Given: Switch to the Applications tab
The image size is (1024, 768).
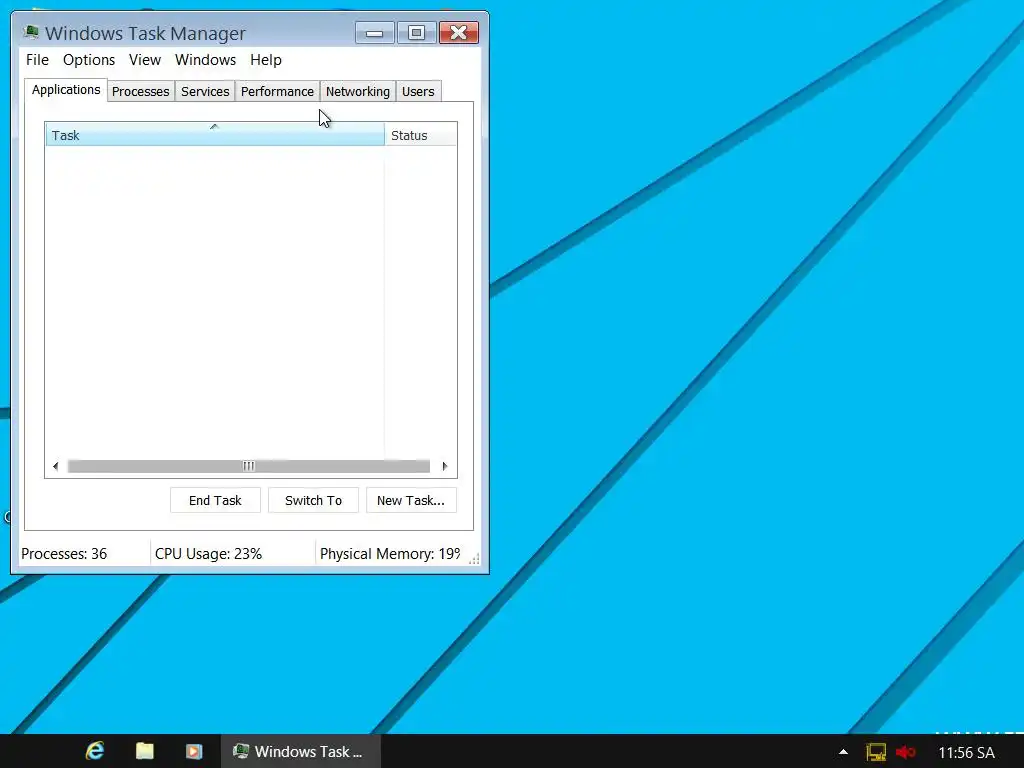Looking at the screenshot, I should [x=66, y=90].
